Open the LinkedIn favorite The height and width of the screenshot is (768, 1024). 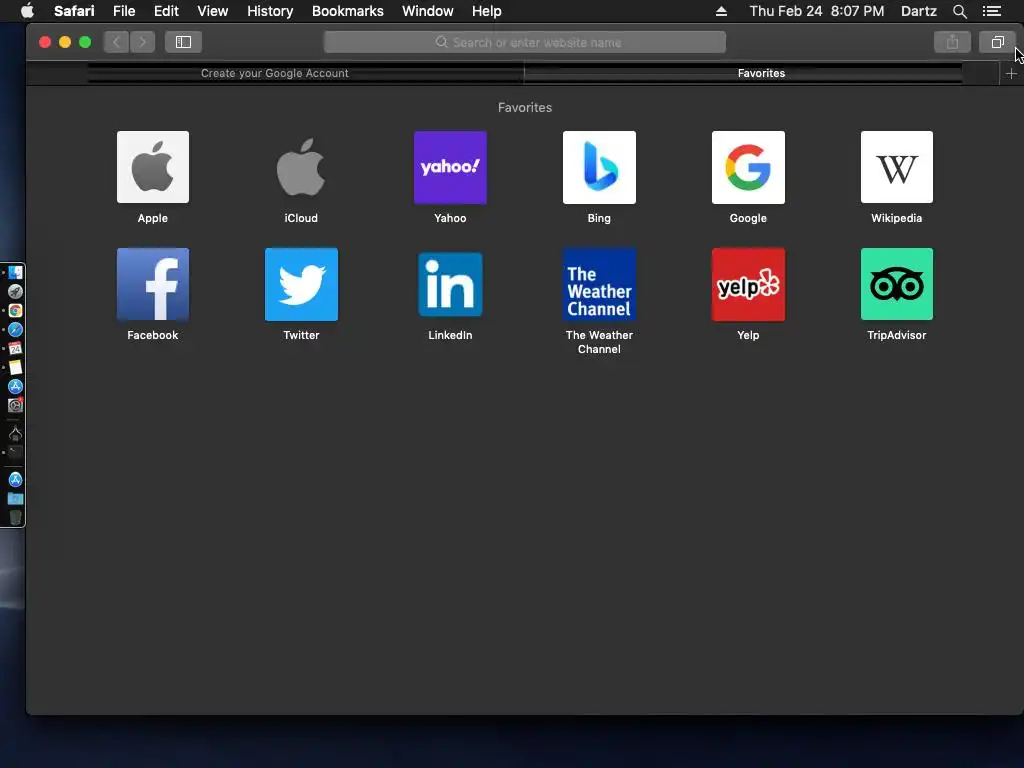tap(450, 284)
